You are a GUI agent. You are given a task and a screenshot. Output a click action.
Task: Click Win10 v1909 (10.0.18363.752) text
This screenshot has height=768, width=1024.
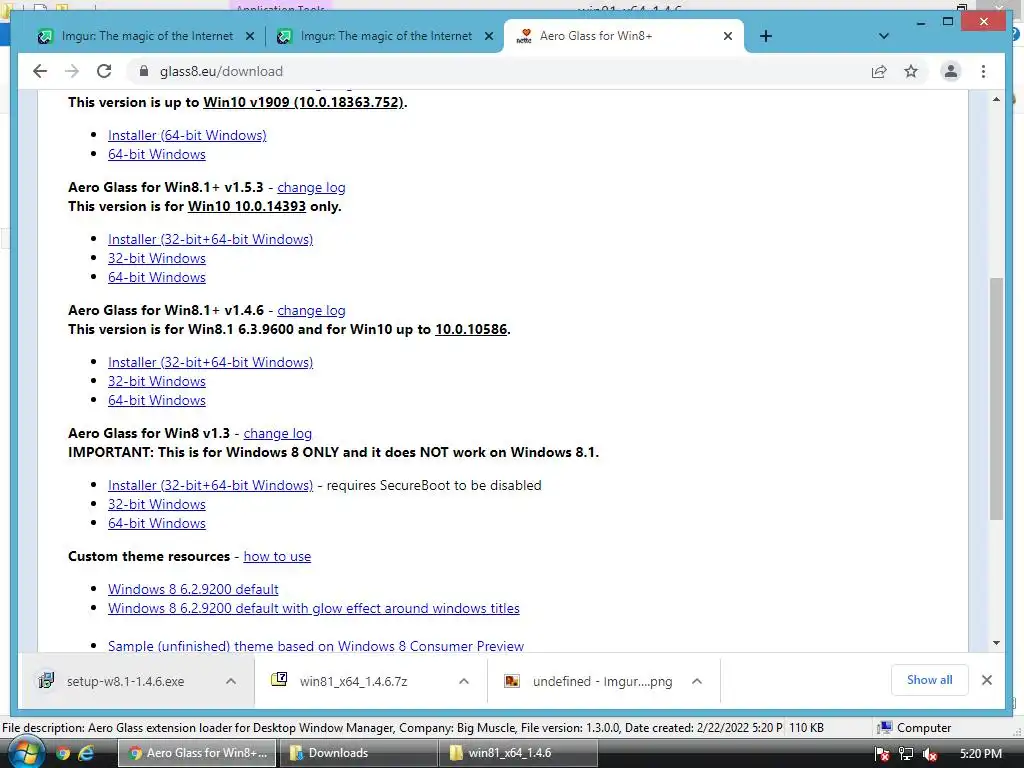304,103
